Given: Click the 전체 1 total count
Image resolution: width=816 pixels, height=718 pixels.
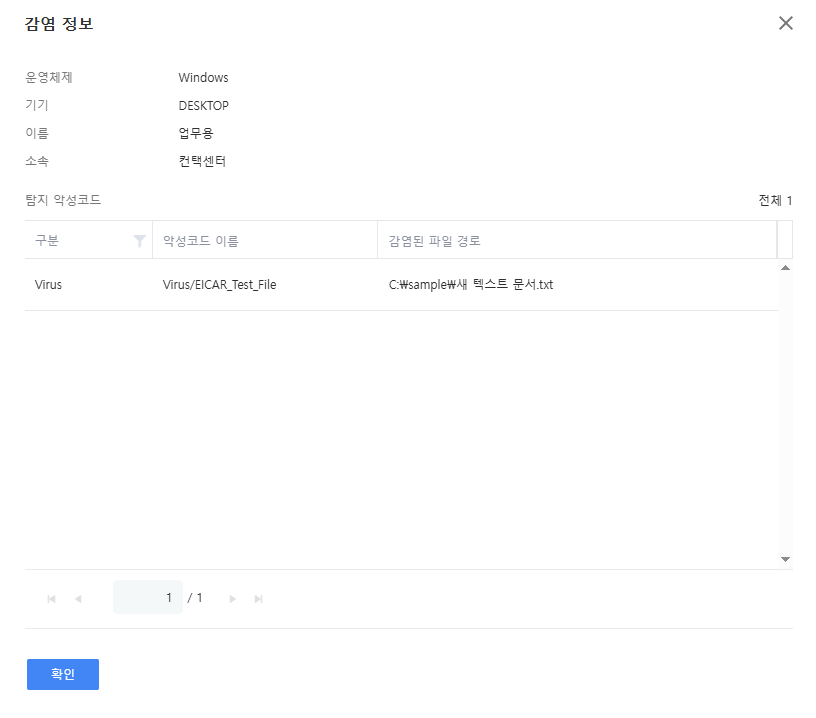Looking at the screenshot, I should [x=775, y=200].
